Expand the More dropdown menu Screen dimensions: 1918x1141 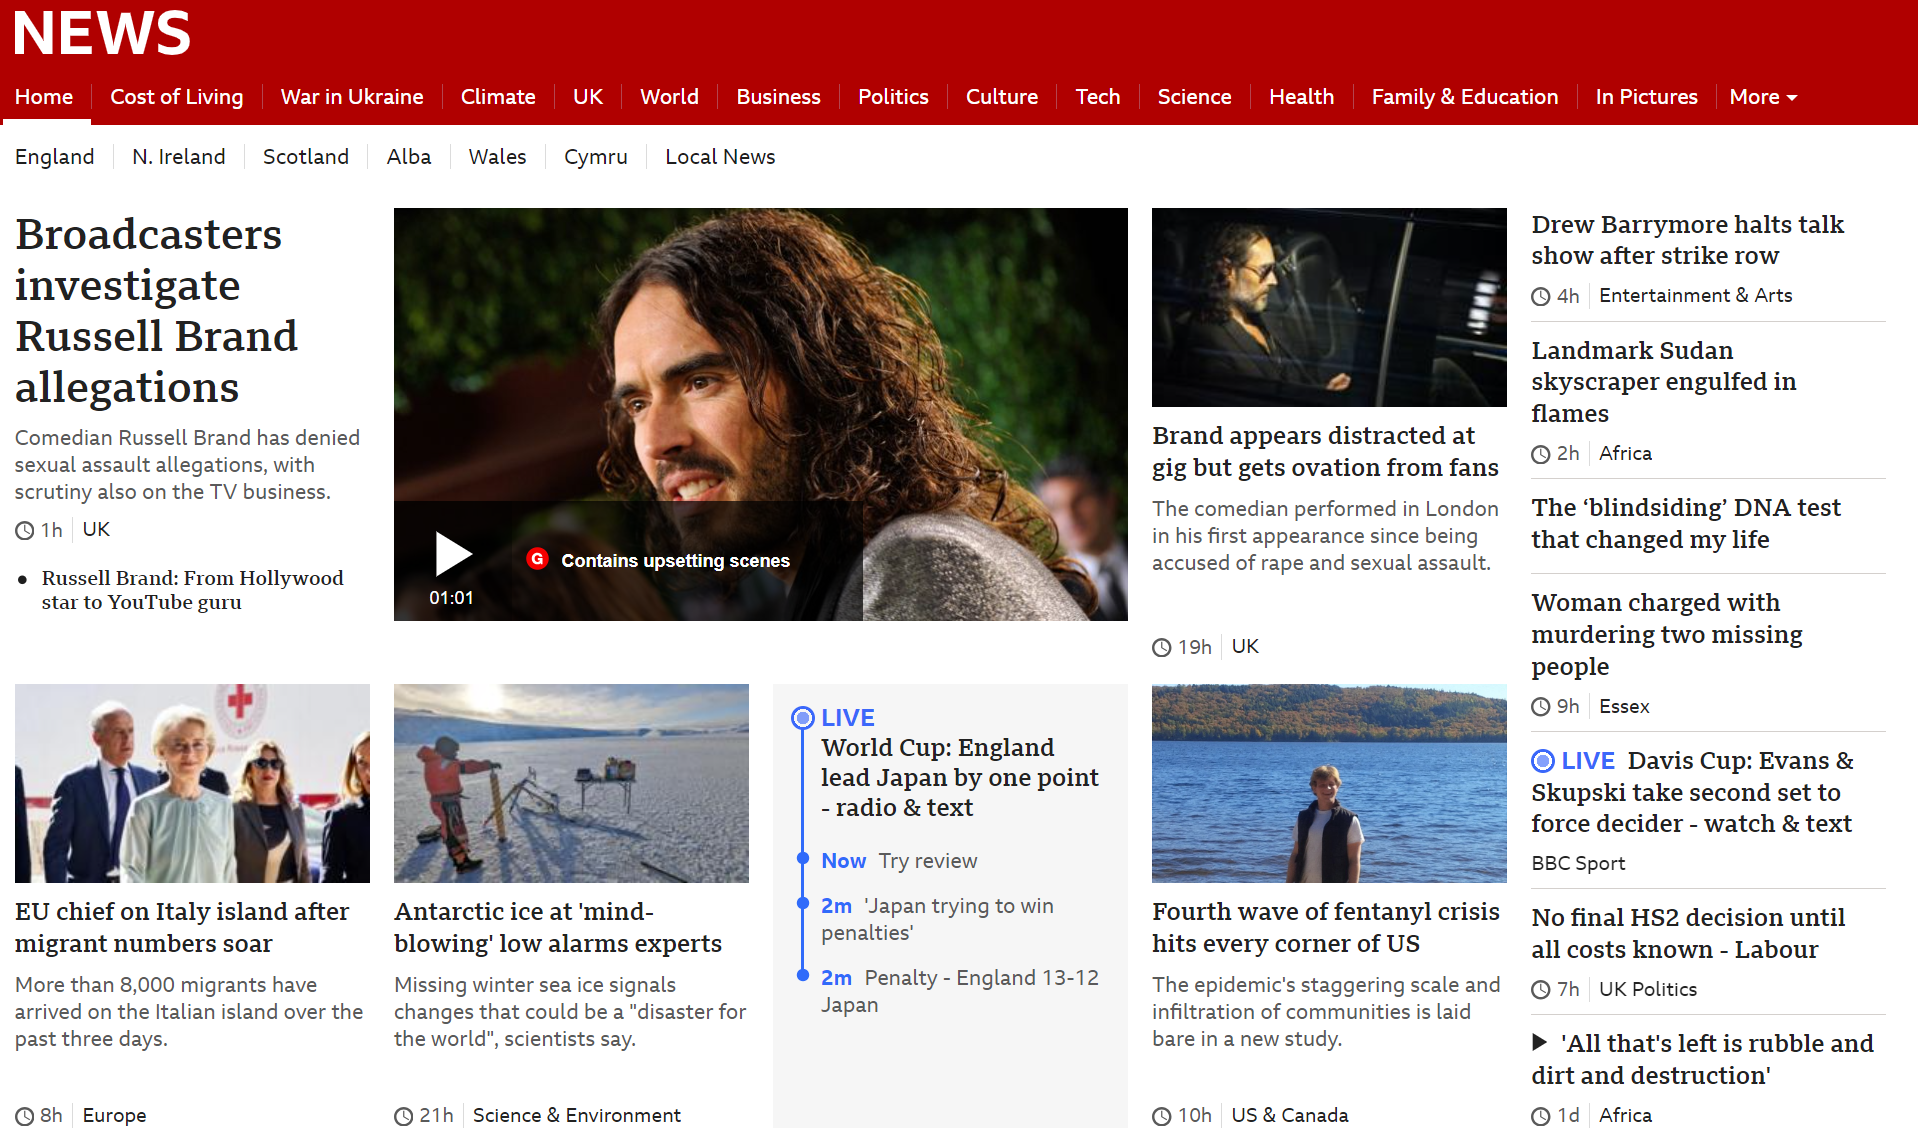1762,97
